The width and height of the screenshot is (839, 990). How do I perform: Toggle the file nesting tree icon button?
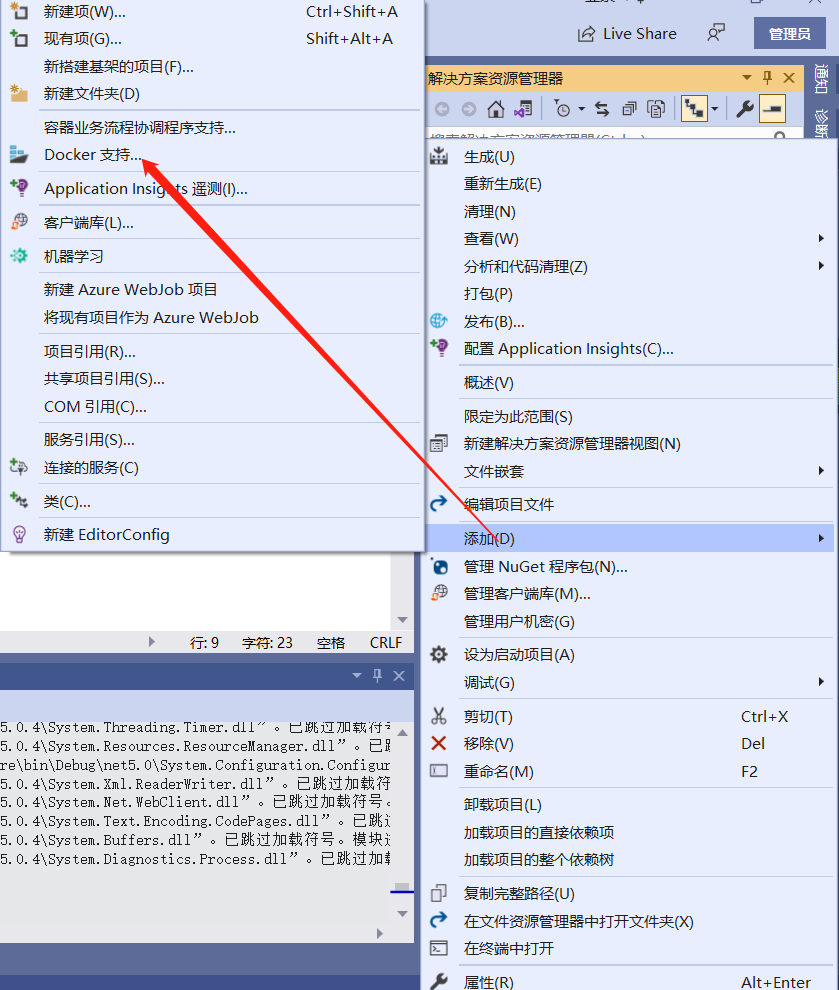694,109
